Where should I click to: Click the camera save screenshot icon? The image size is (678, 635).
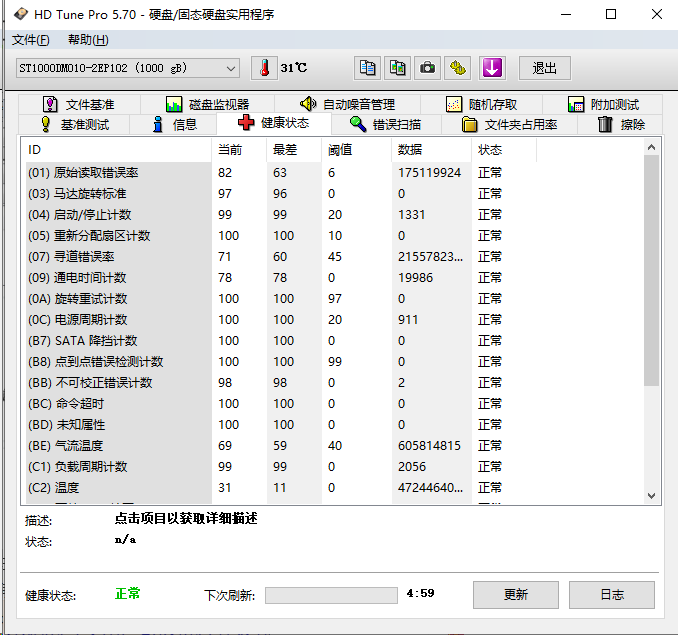(x=427, y=68)
